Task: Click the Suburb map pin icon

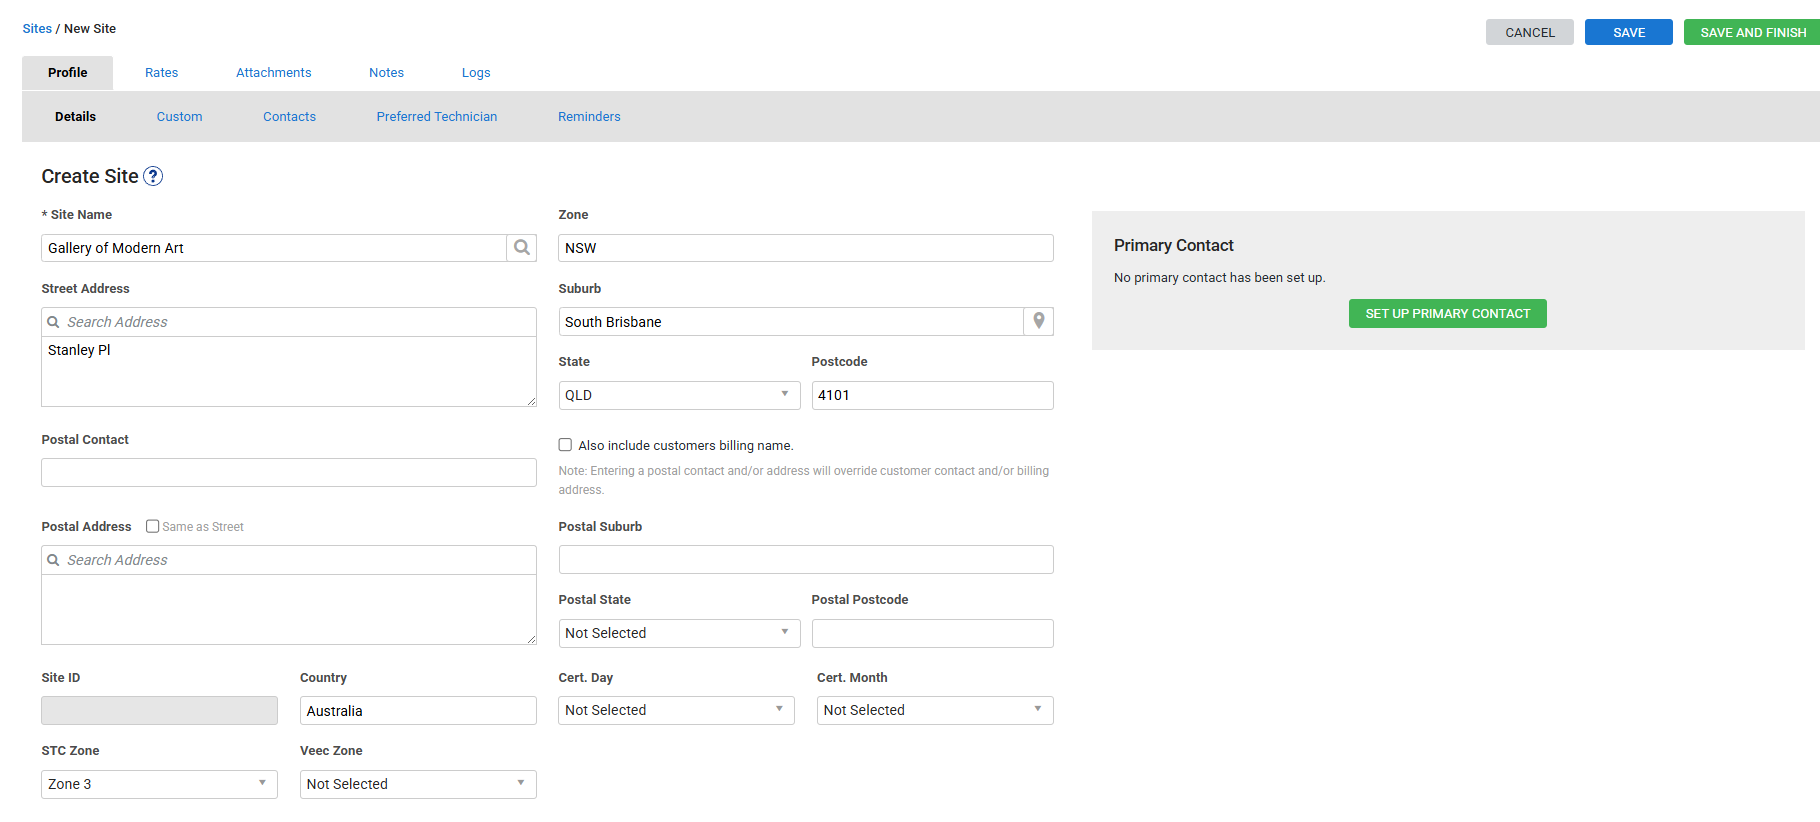Action: click(x=1038, y=321)
